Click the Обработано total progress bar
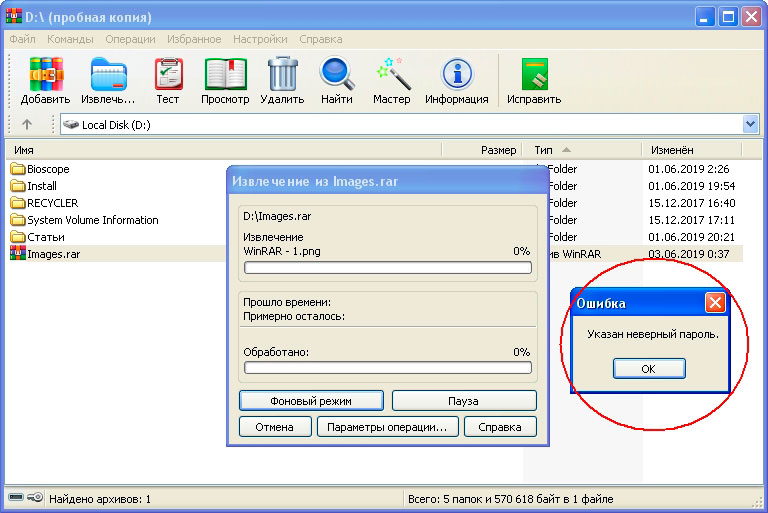Screen dimensions: 768x513 pyautogui.click(x=388, y=368)
